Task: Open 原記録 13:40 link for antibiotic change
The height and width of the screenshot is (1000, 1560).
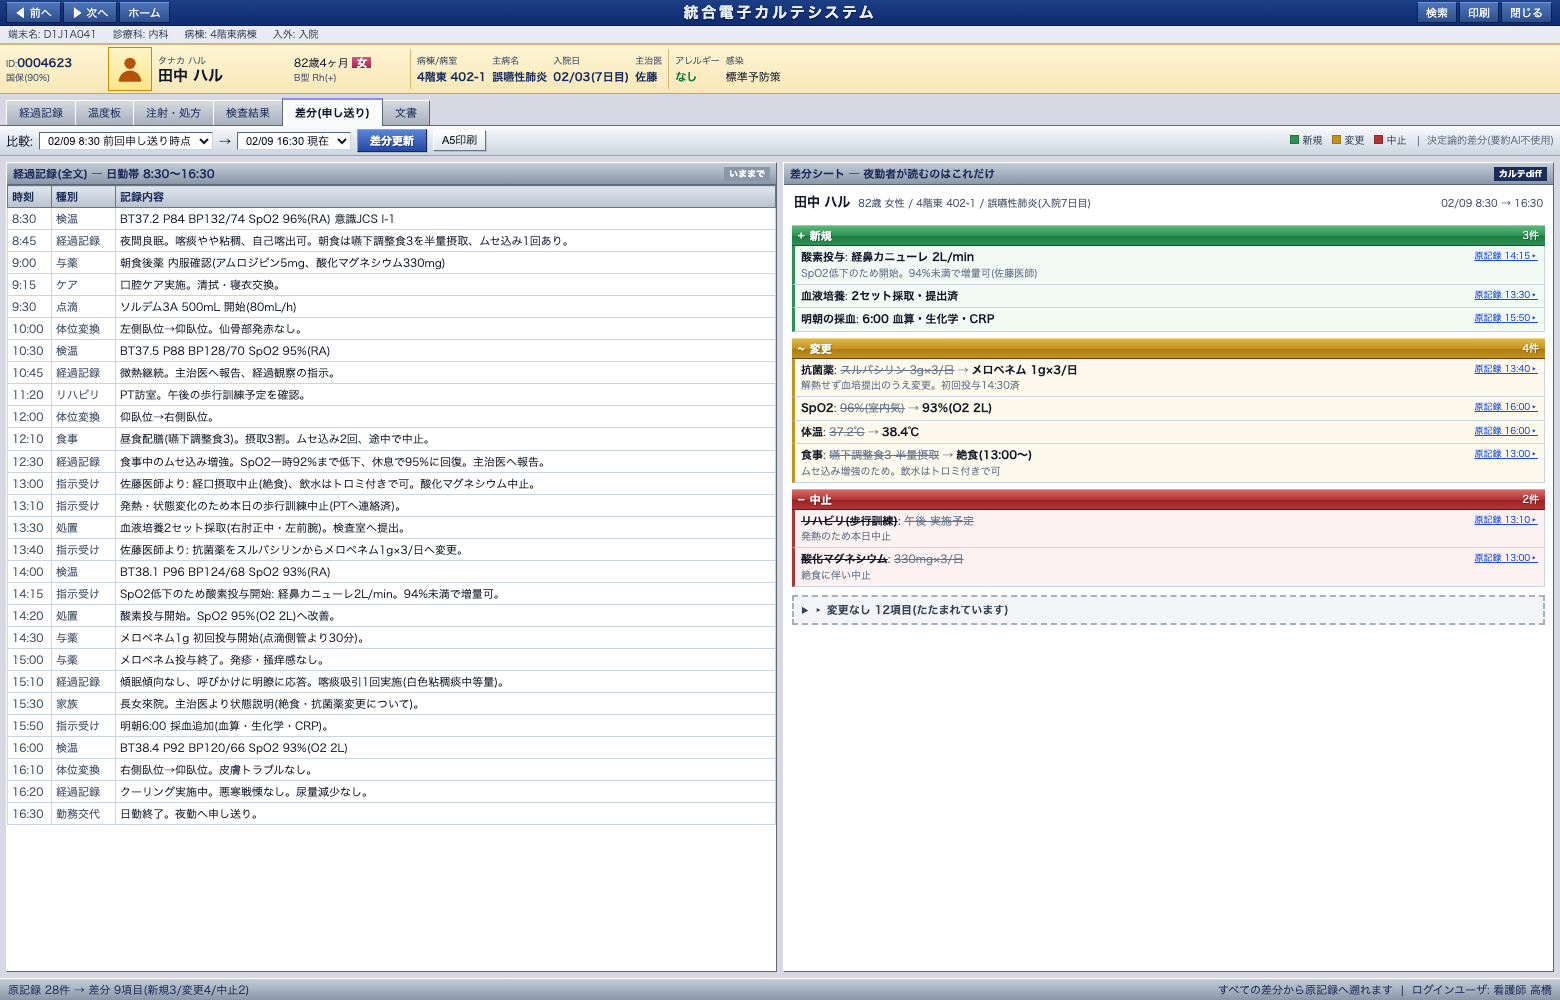Action: pos(1505,369)
